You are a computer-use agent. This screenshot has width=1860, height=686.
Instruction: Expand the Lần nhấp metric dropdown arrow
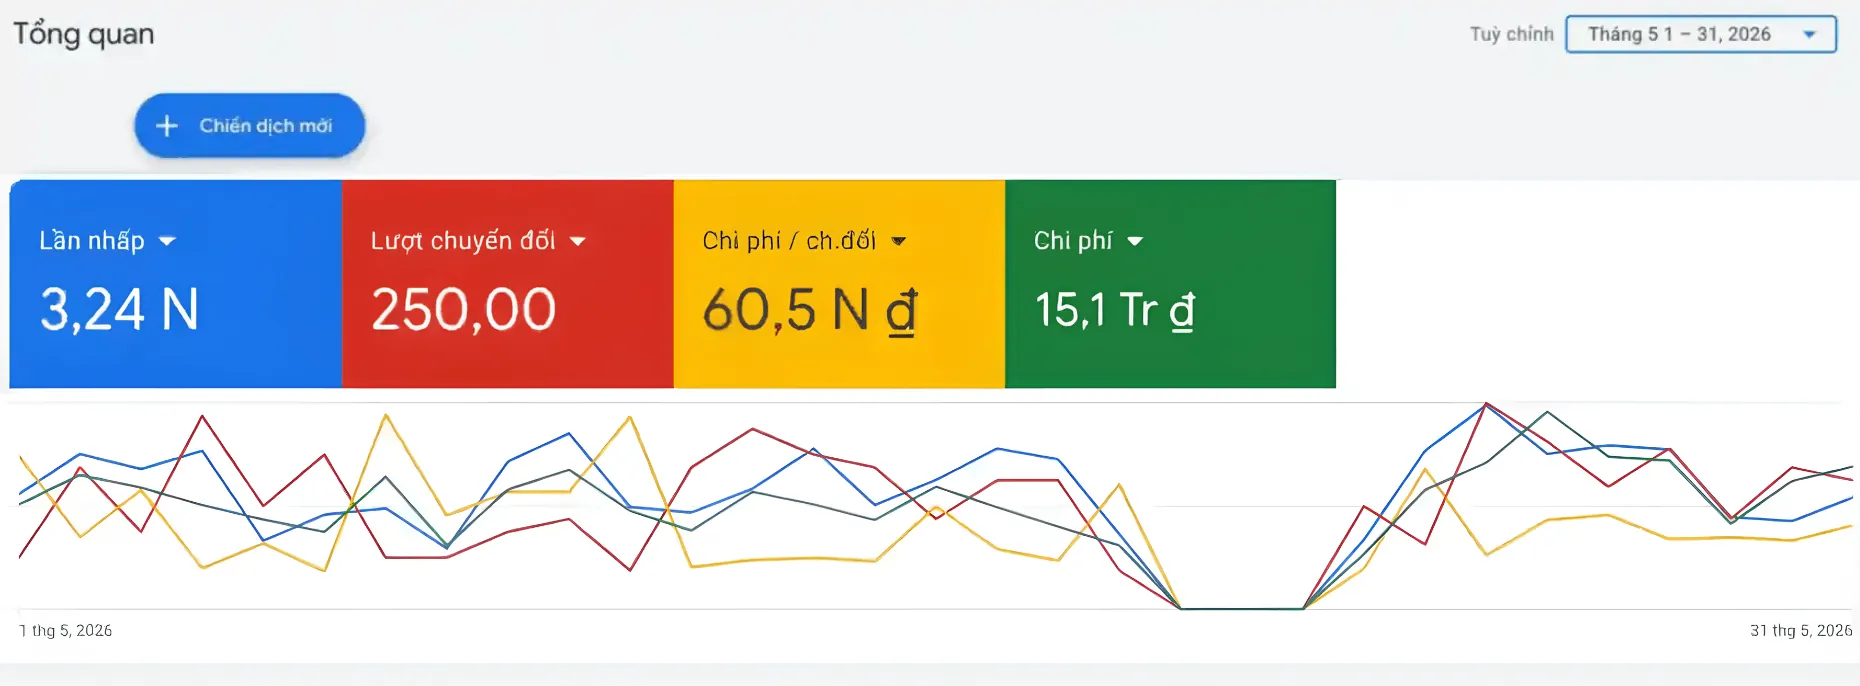(167, 241)
